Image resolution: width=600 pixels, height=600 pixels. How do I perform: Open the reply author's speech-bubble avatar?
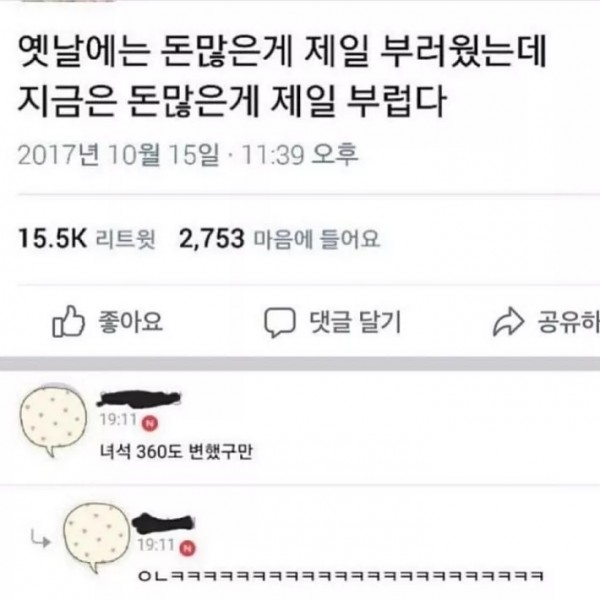click(x=96, y=537)
